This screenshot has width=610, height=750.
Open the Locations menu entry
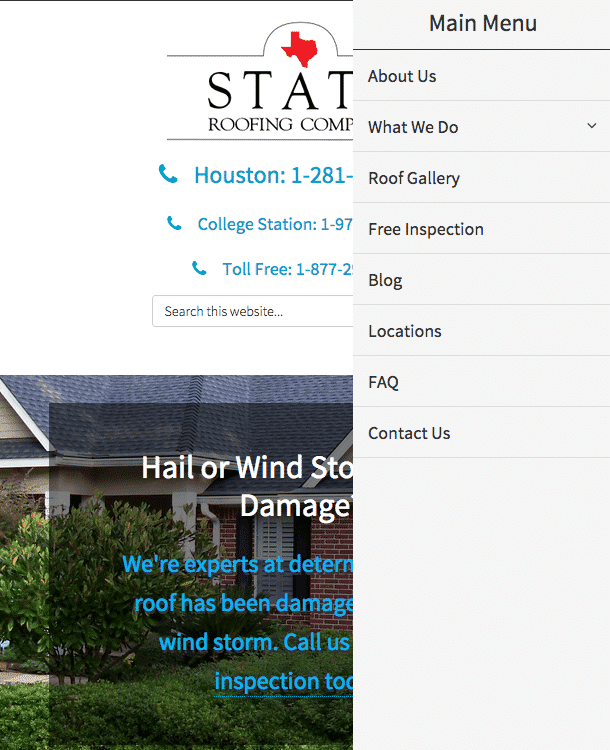point(405,331)
